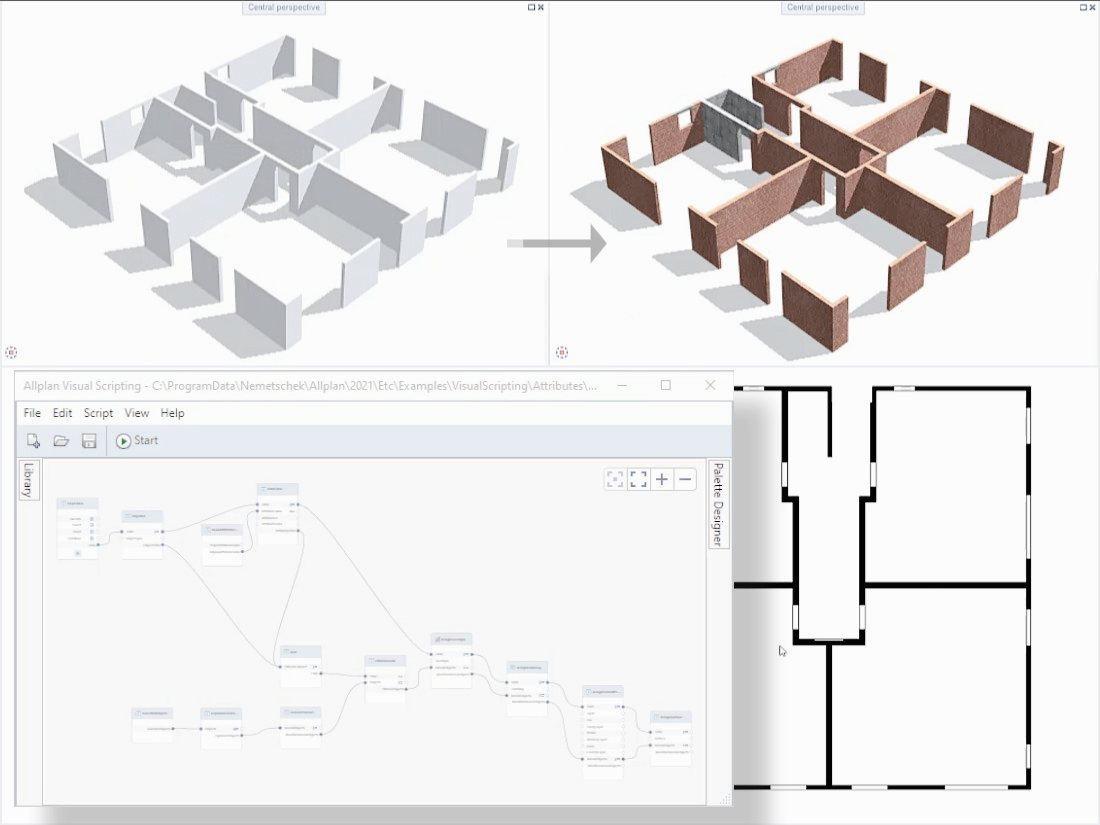Open the Help menu
This screenshot has width=1100, height=825.
(172, 413)
